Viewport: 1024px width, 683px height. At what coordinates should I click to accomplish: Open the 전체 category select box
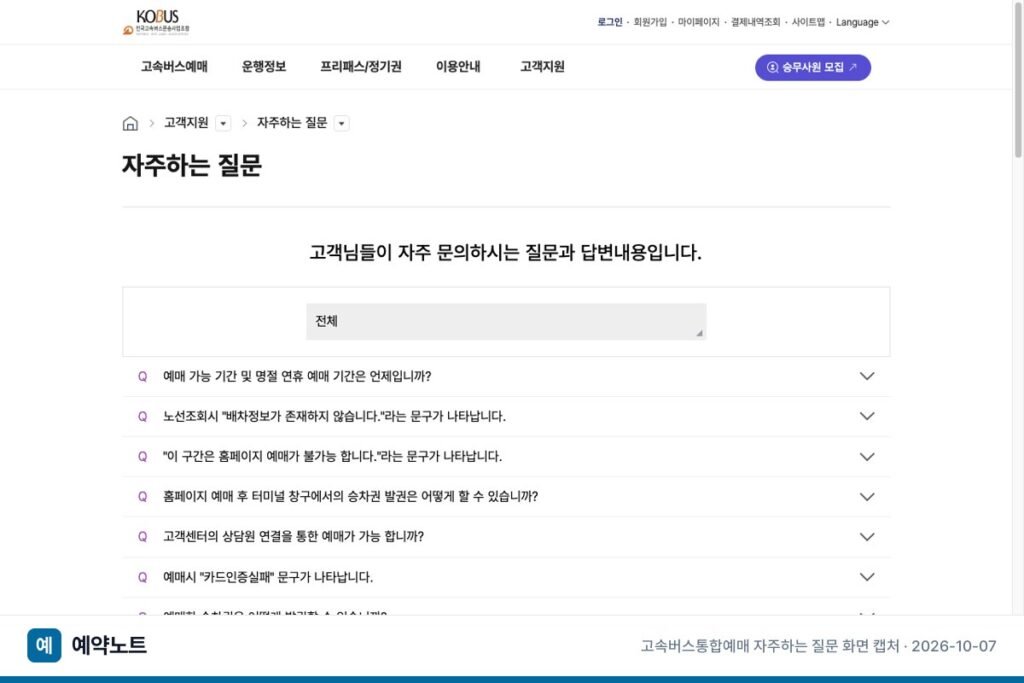tap(506, 321)
